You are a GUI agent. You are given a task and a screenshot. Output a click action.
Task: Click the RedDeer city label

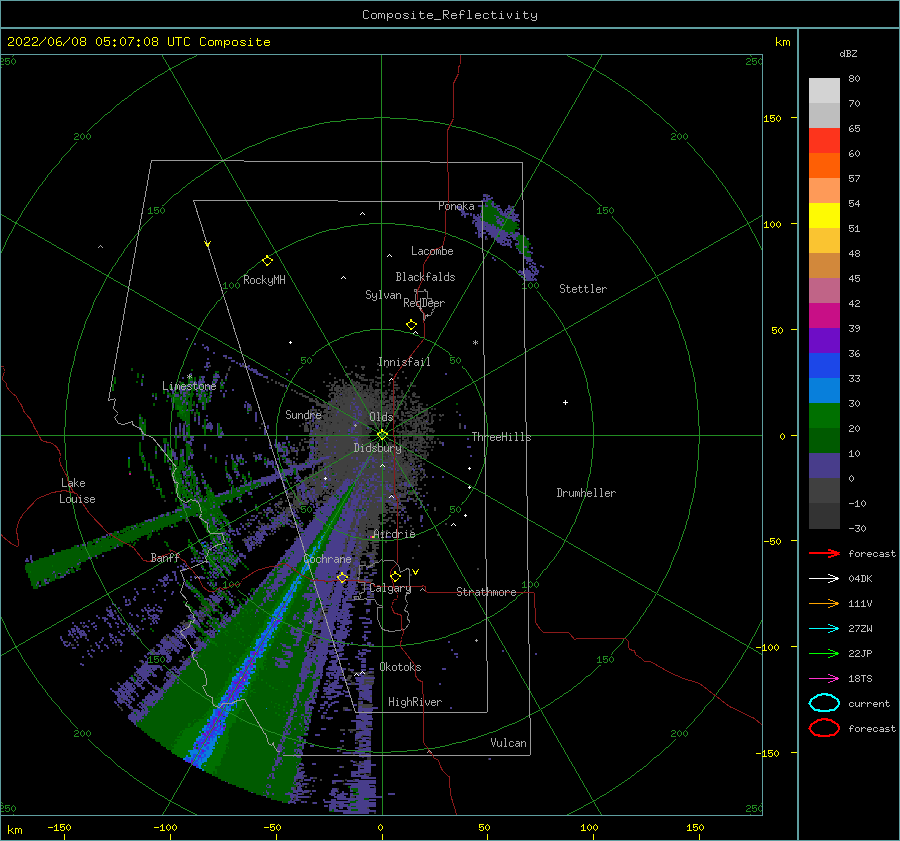[424, 303]
